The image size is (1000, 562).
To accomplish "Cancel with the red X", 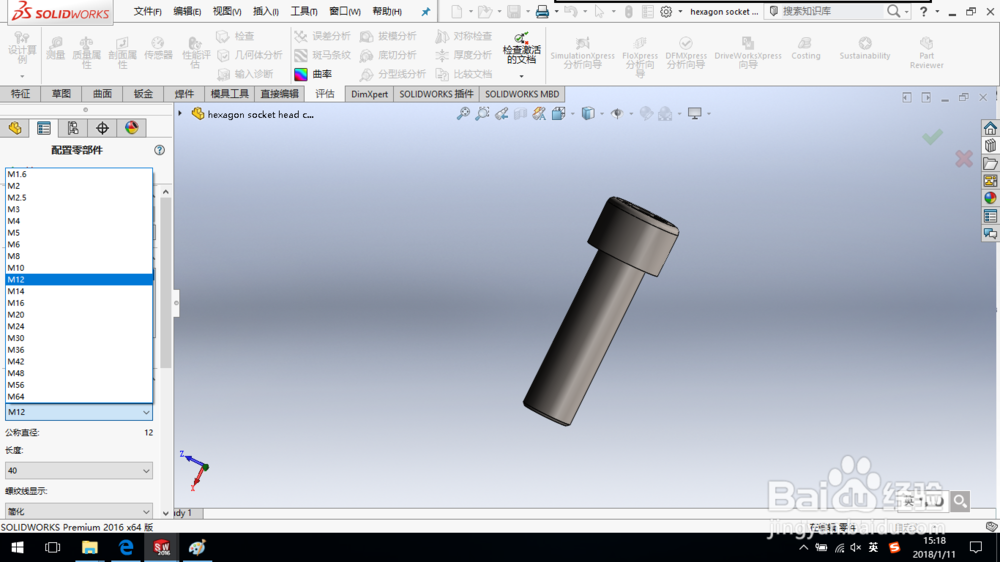I will click(x=964, y=159).
